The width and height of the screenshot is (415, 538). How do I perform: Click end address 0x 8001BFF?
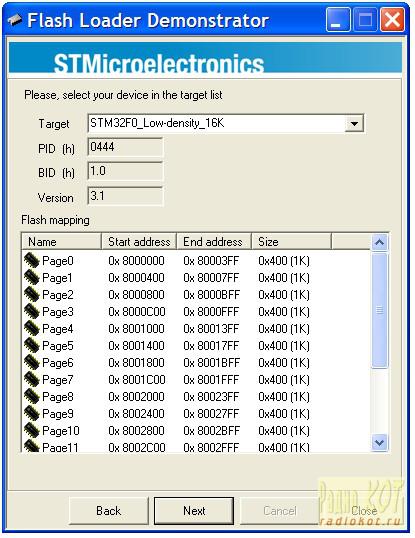[x=212, y=363]
